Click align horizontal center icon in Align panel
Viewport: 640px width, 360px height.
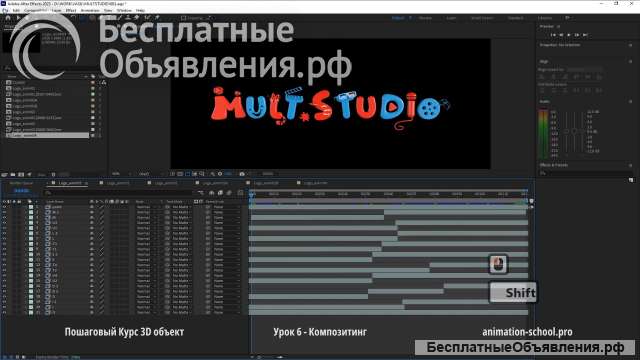(x=554, y=77)
